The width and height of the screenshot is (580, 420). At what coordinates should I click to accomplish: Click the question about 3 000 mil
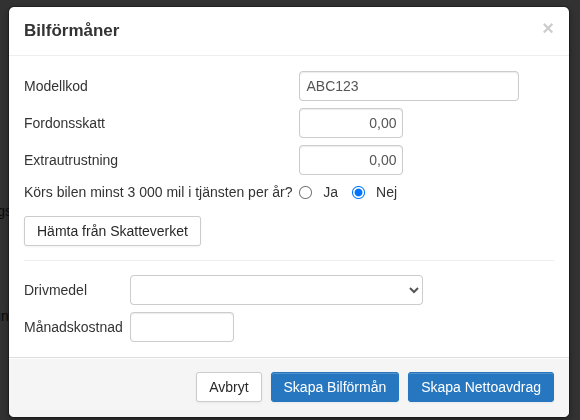[158, 192]
